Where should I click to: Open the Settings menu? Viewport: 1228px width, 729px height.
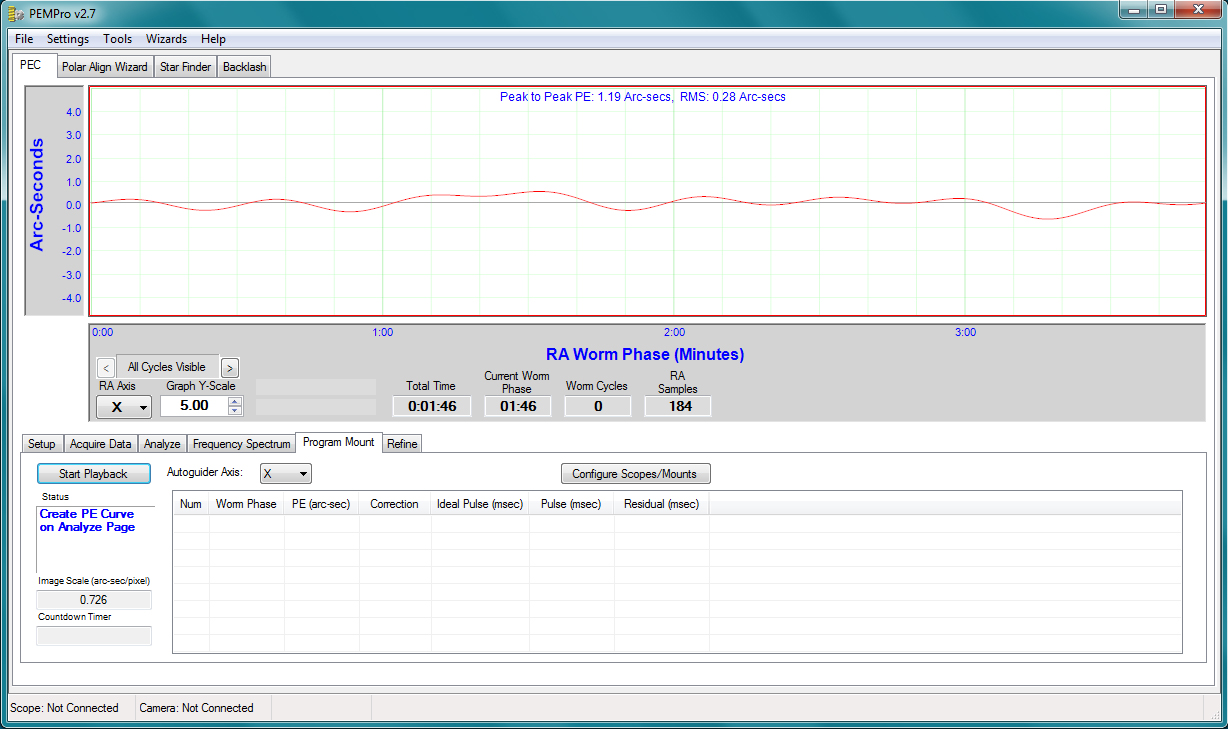68,39
